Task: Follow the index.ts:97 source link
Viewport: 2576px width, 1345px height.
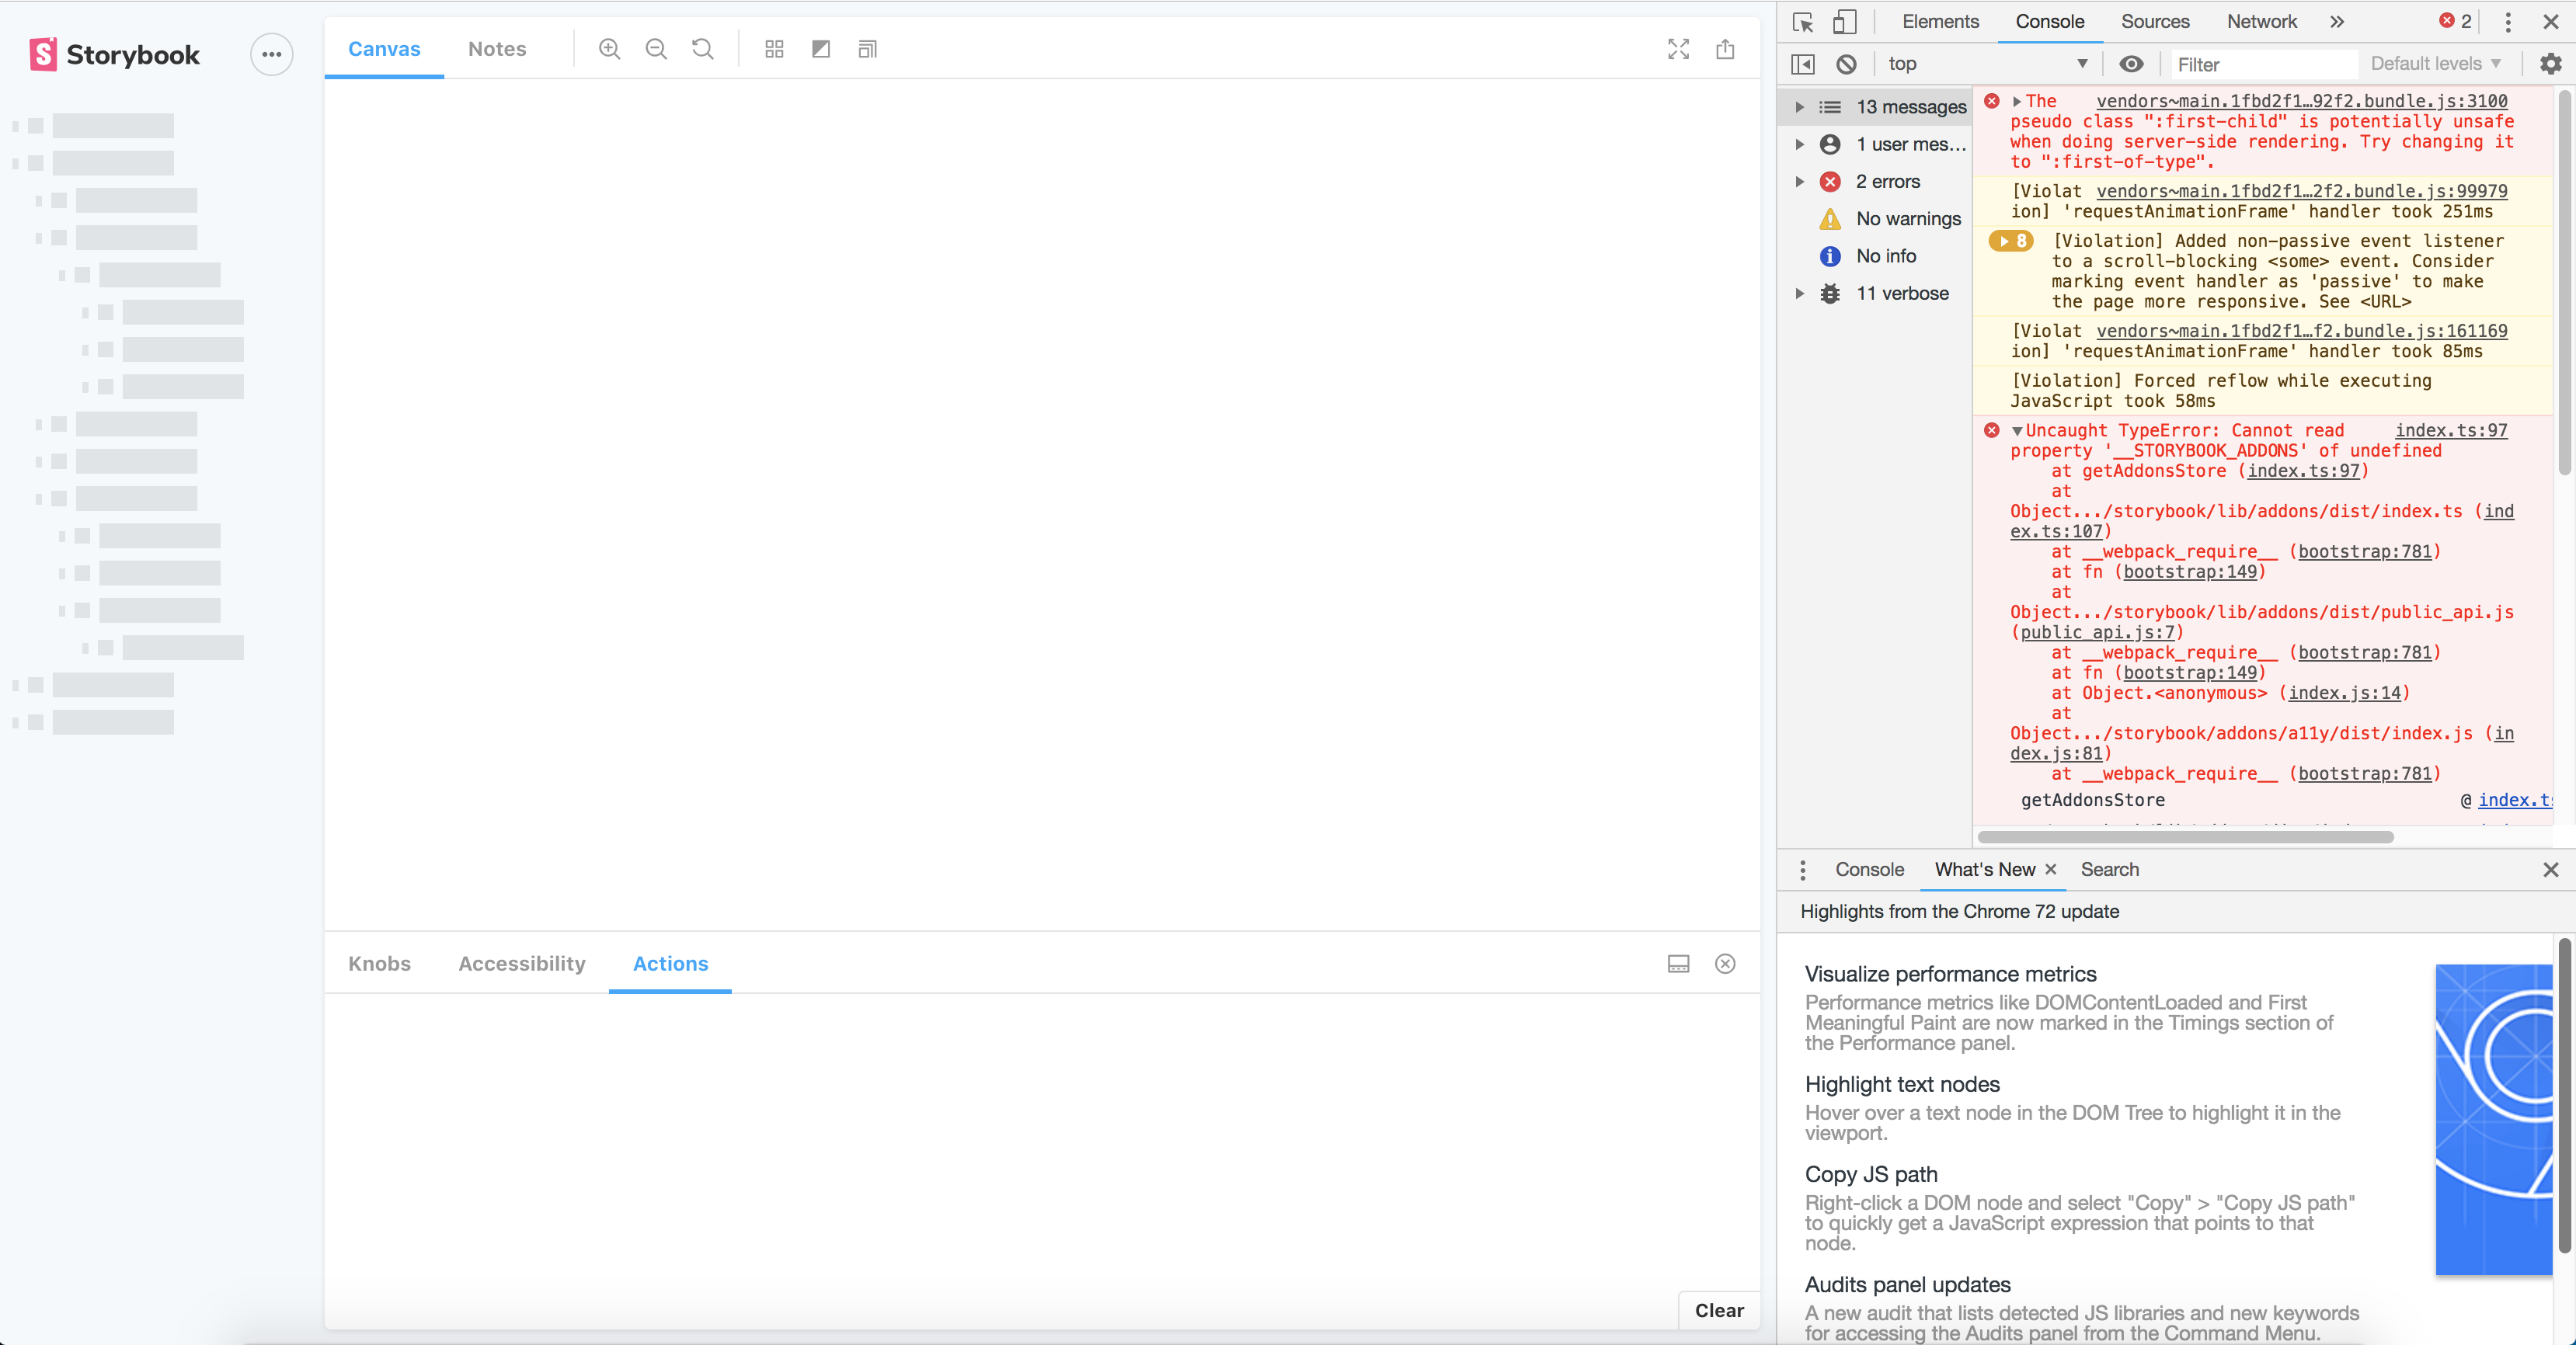Action: click(2450, 430)
